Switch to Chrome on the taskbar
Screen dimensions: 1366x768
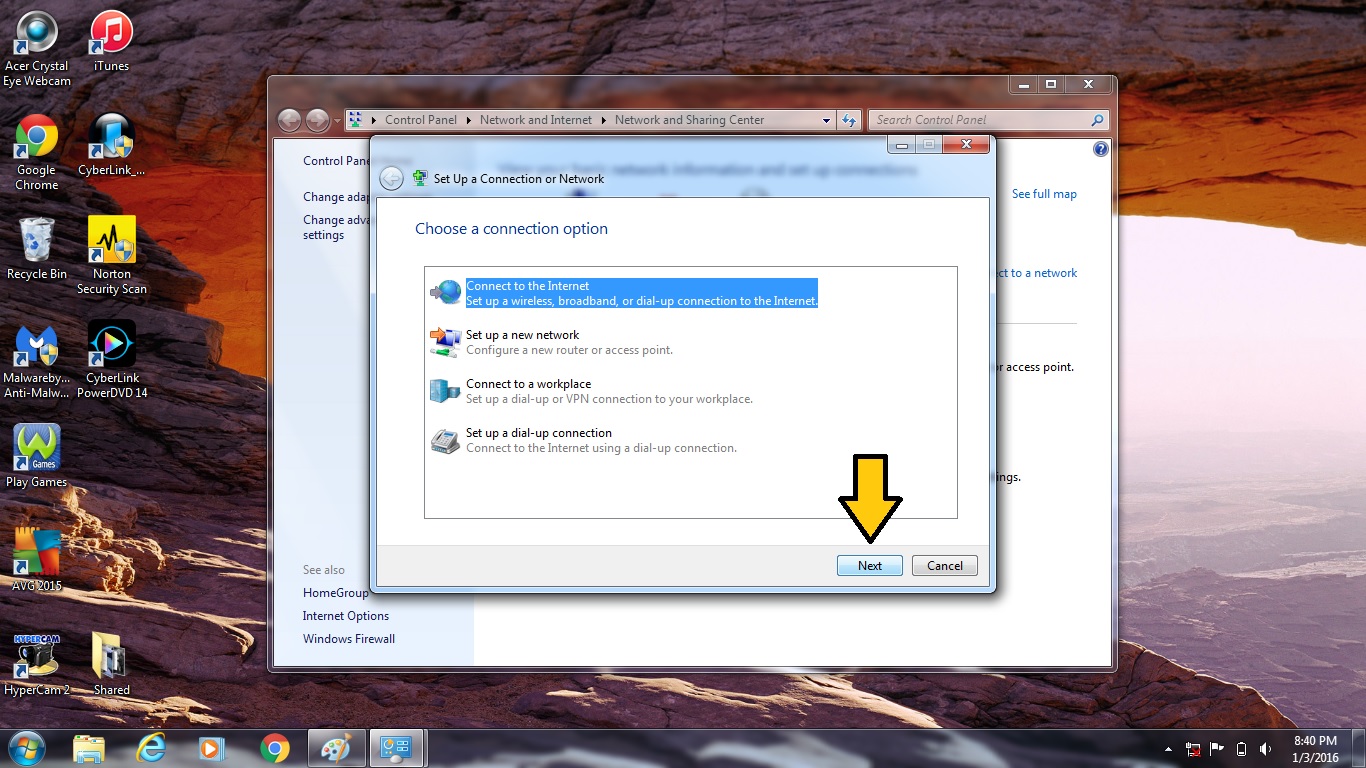[274, 748]
